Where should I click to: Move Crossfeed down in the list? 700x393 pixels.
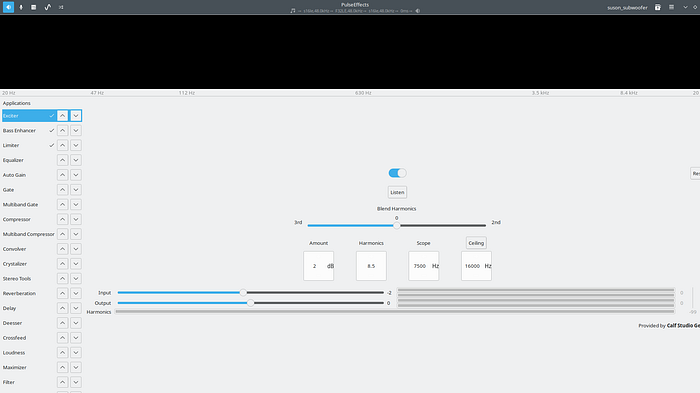76,338
